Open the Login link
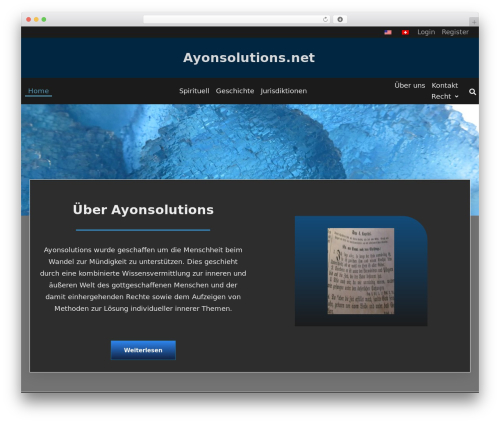This screenshot has width=500, height=423. [x=426, y=32]
